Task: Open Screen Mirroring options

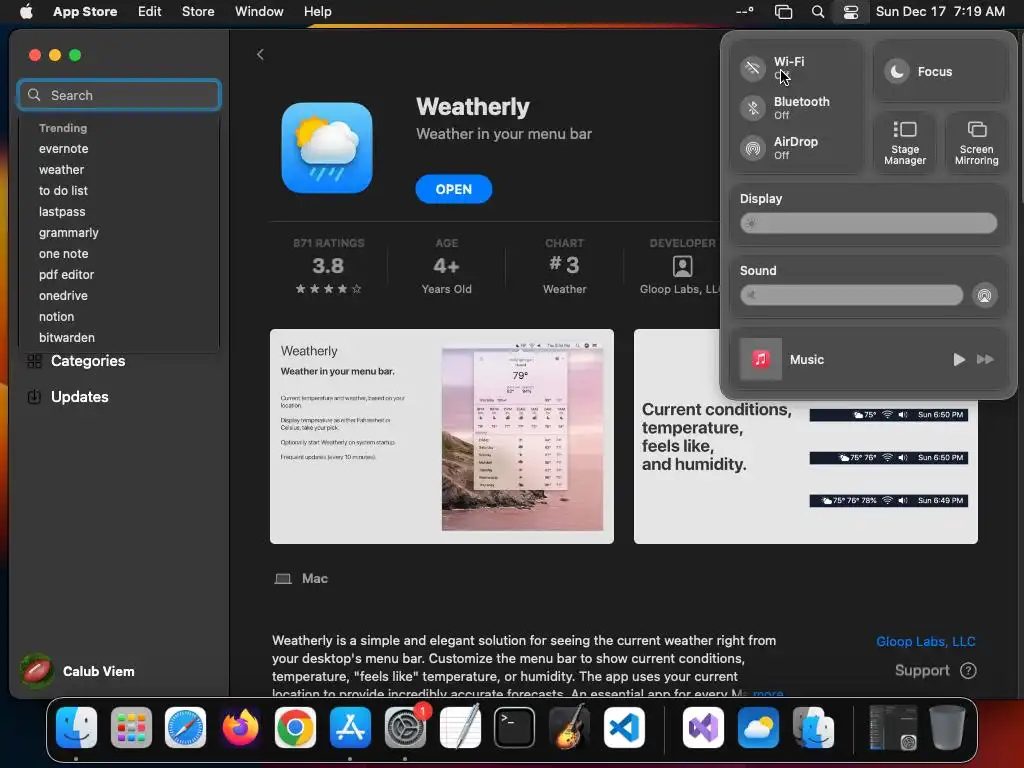Action: click(x=976, y=143)
